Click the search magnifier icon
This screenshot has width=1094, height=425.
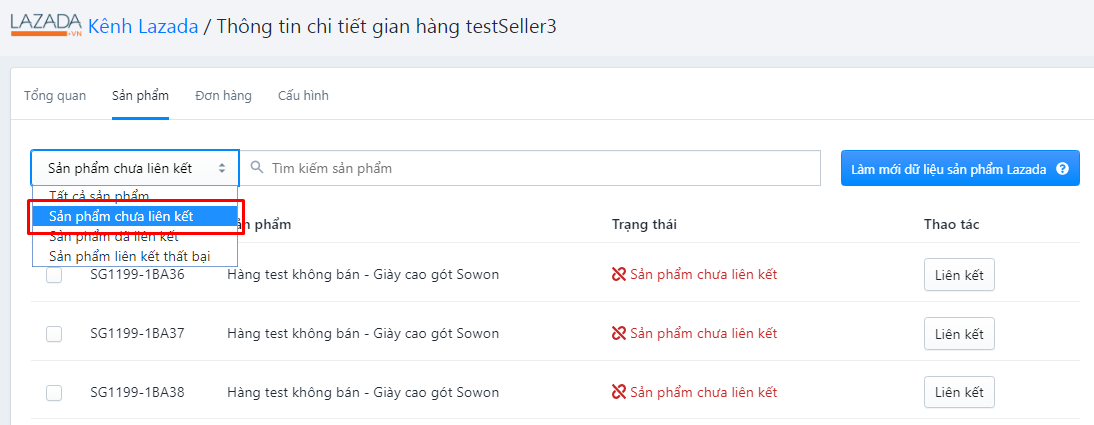pos(257,167)
